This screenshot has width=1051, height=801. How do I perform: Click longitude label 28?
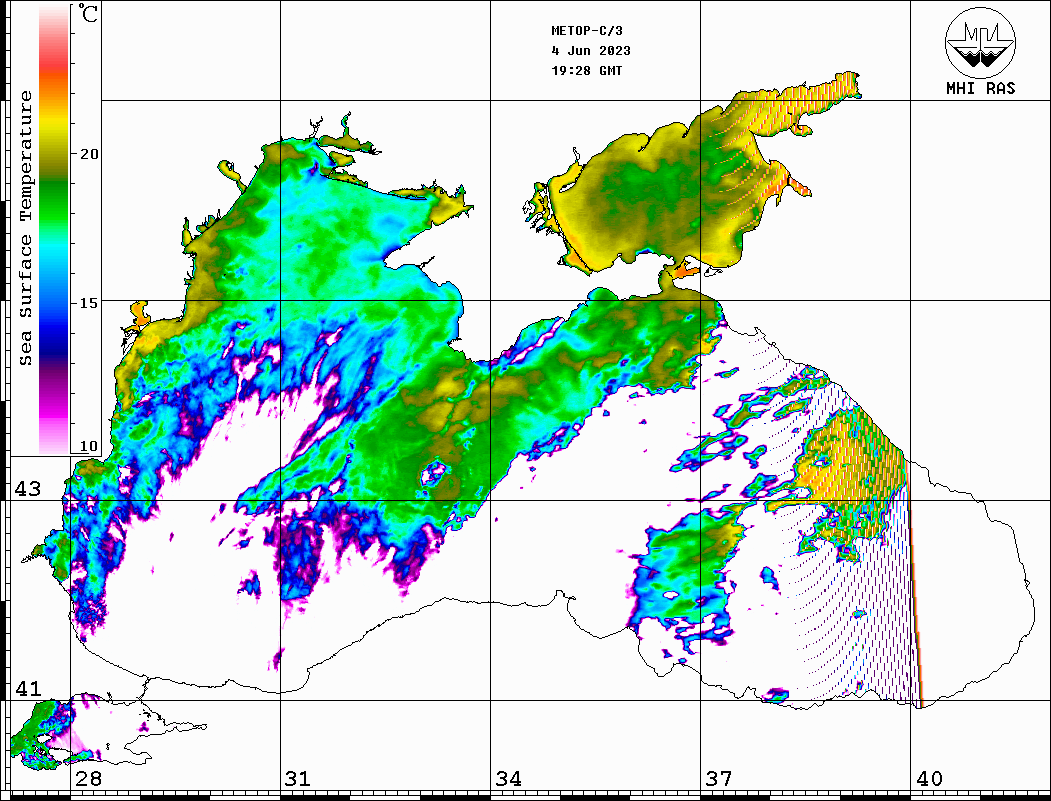pyautogui.click(x=88, y=778)
